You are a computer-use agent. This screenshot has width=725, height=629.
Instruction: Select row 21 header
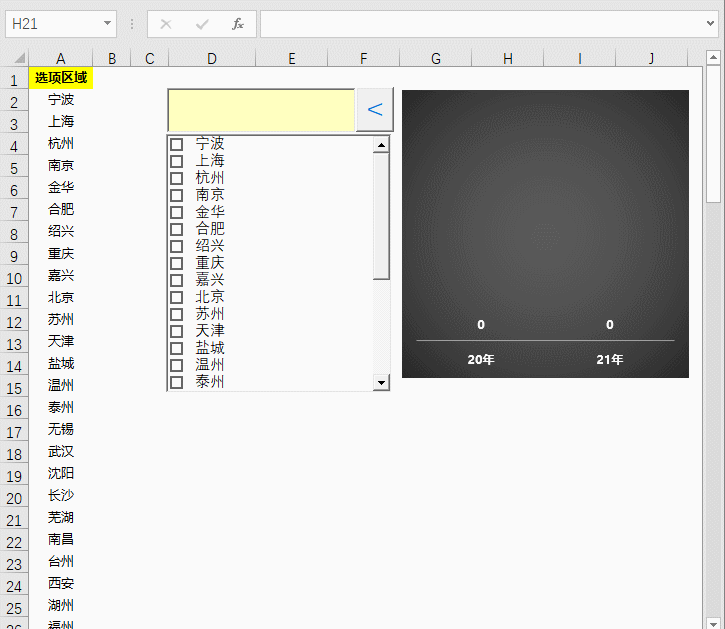pyautogui.click(x=14, y=520)
